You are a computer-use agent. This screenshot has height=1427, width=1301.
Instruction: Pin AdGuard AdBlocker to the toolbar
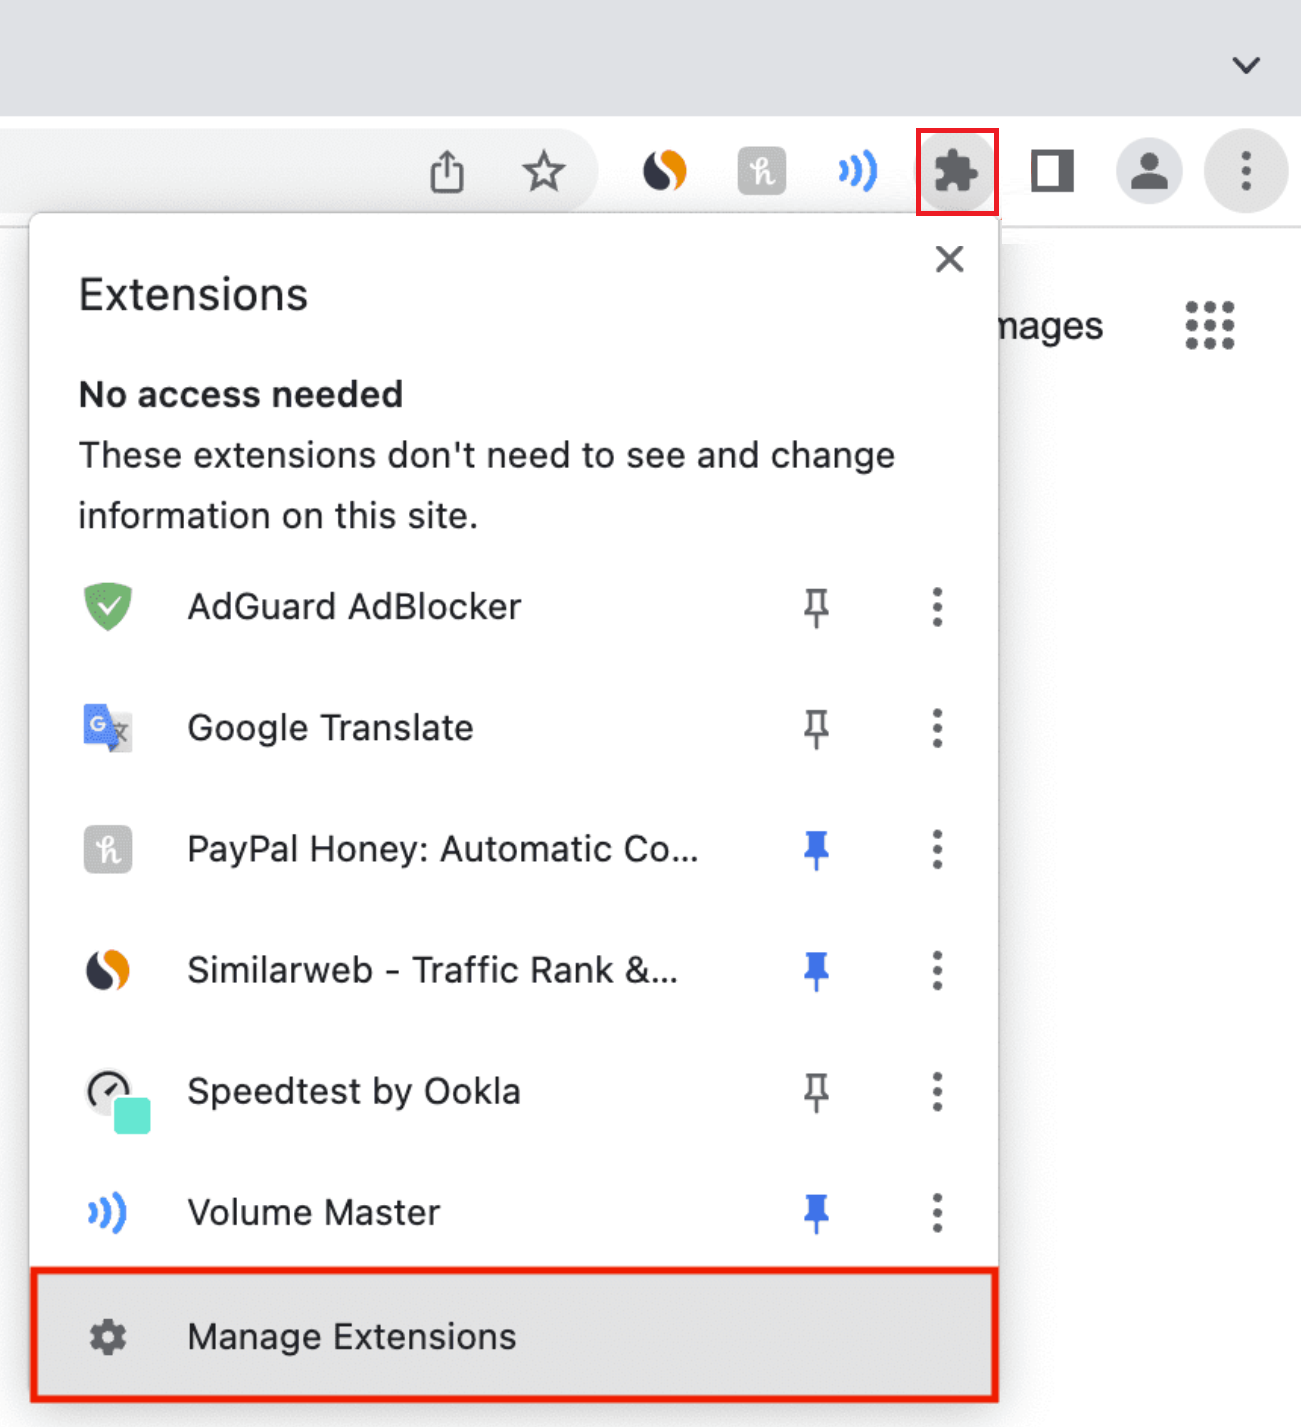[x=817, y=607]
